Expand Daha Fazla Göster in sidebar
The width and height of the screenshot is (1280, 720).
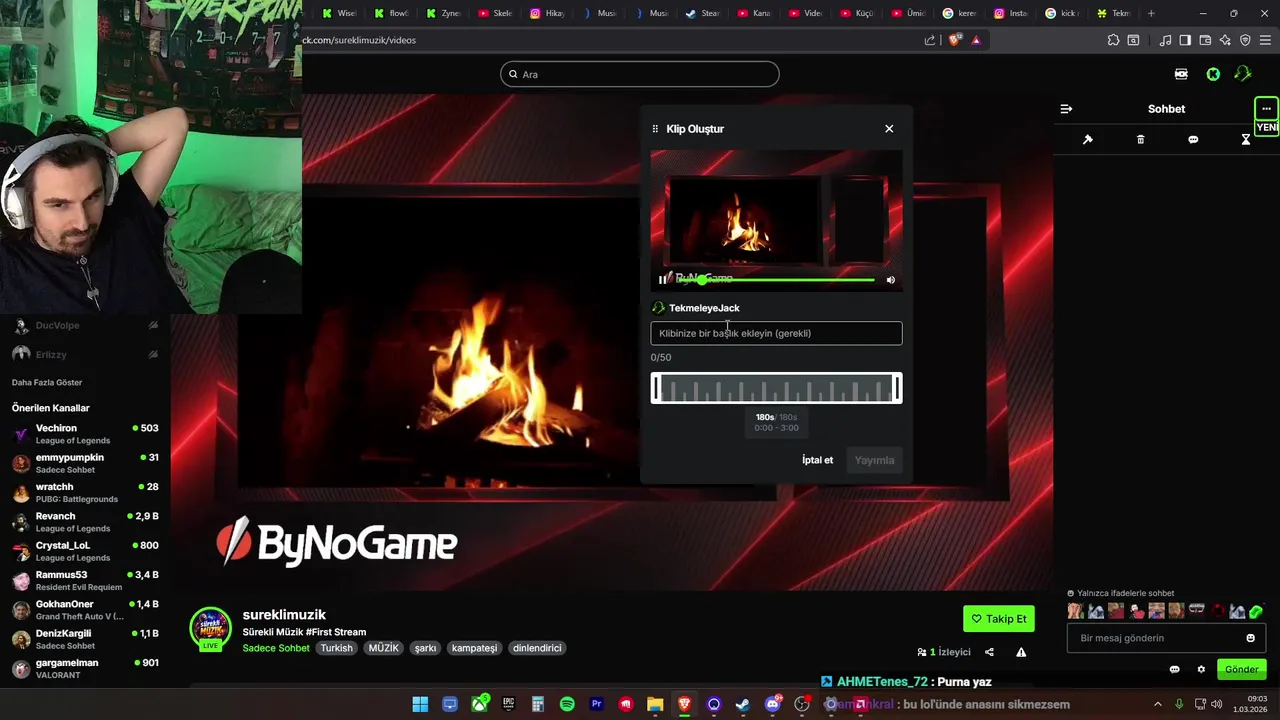[x=47, y=382]
